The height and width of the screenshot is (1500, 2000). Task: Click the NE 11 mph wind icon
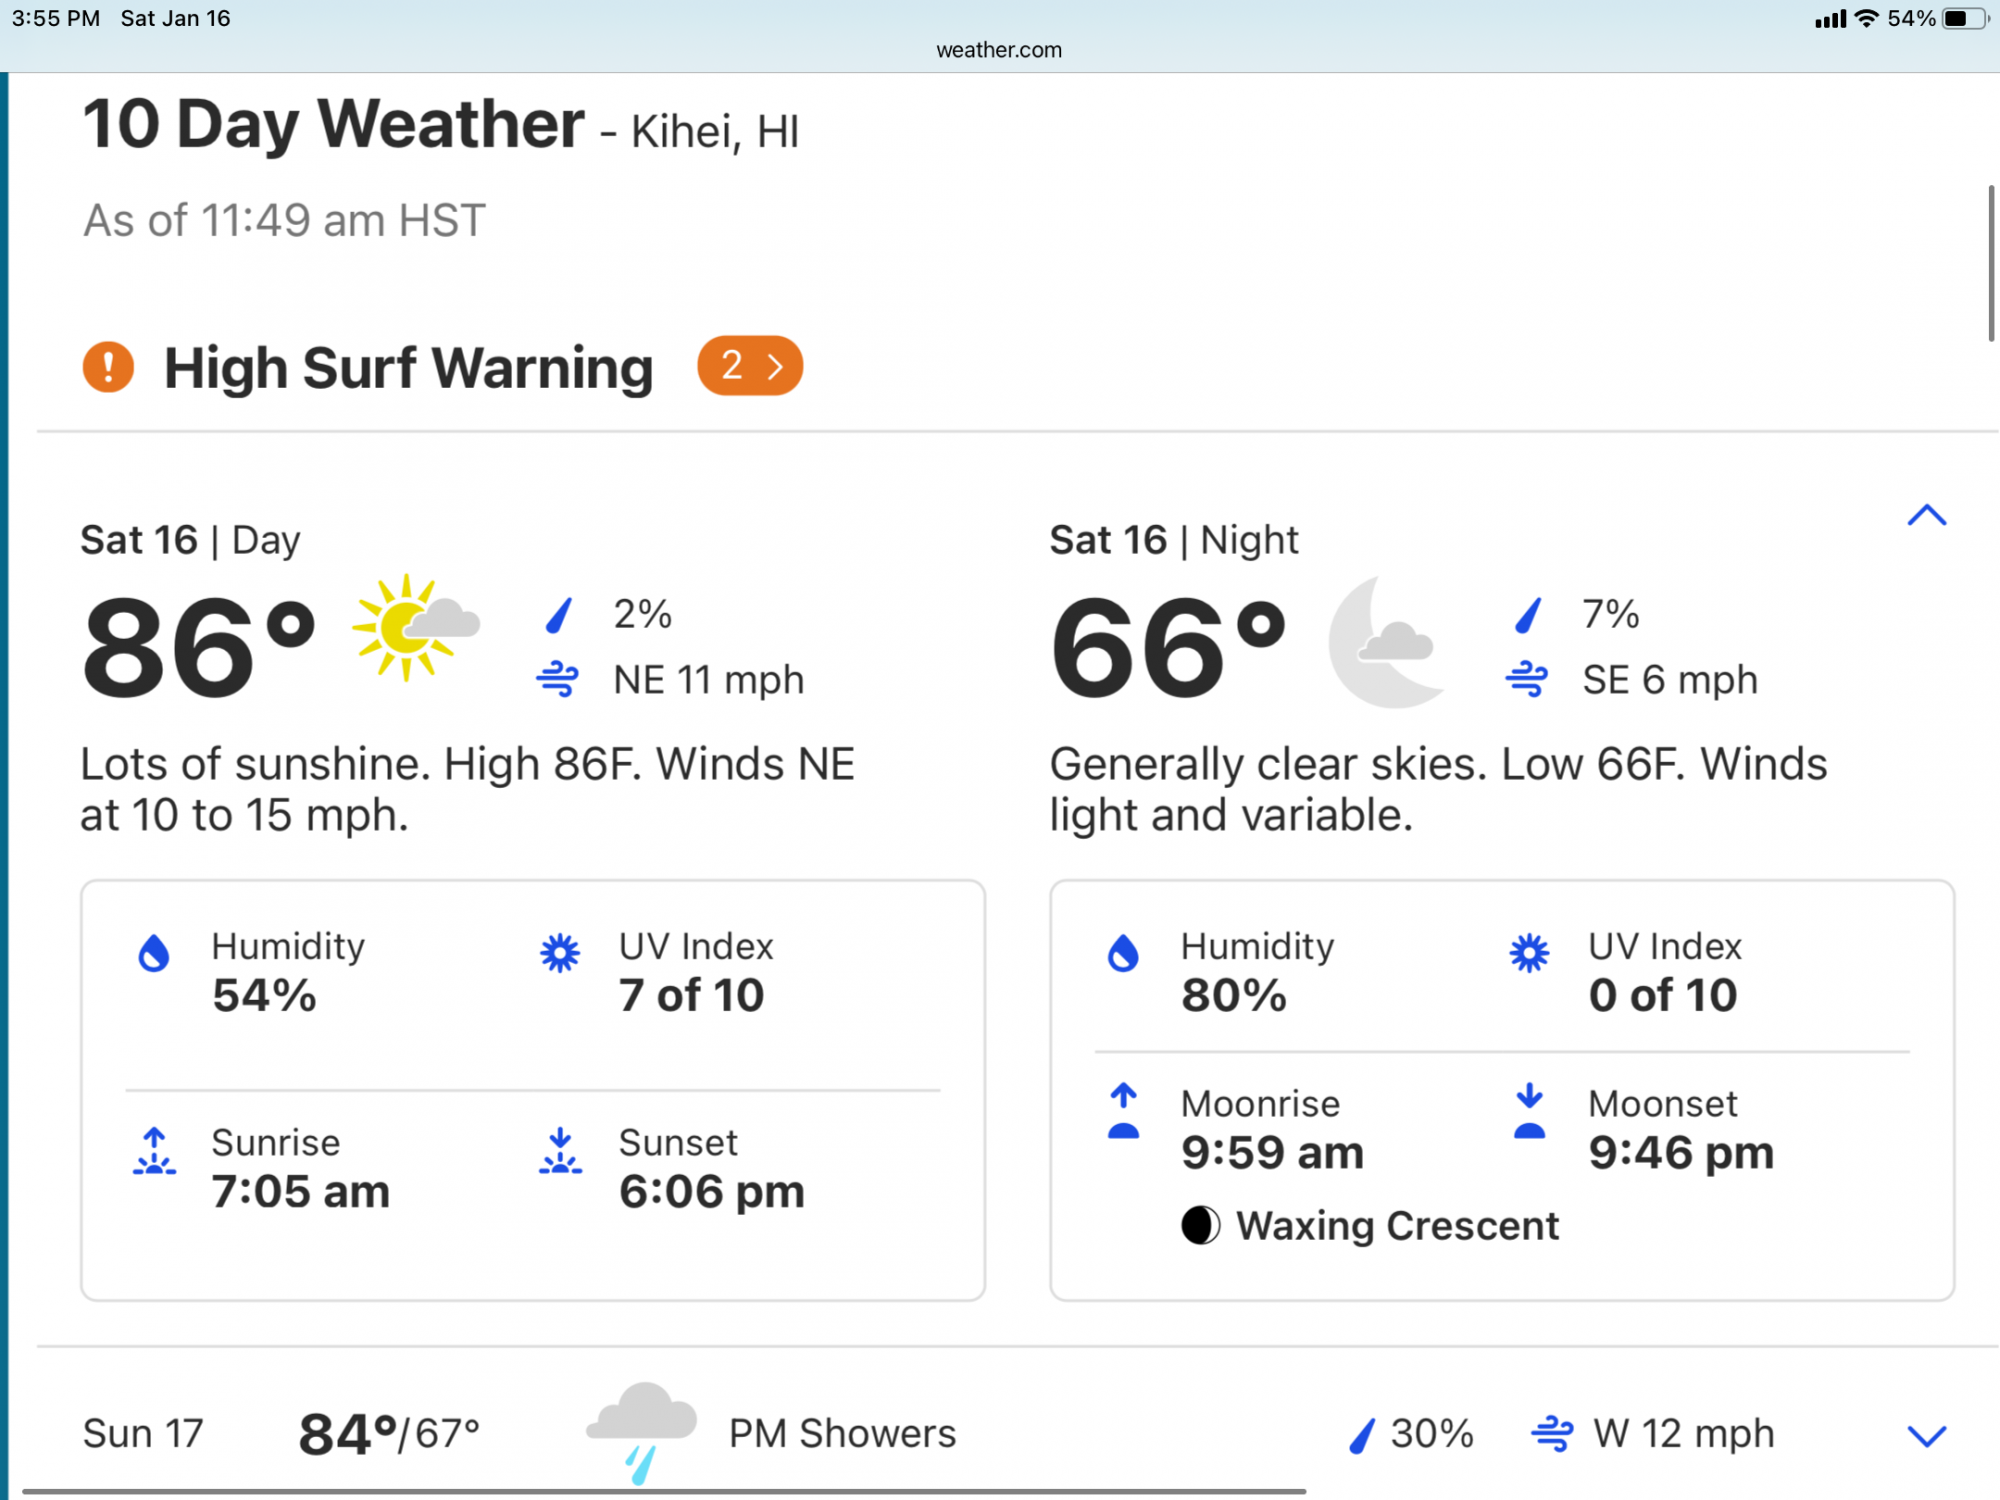558,680
